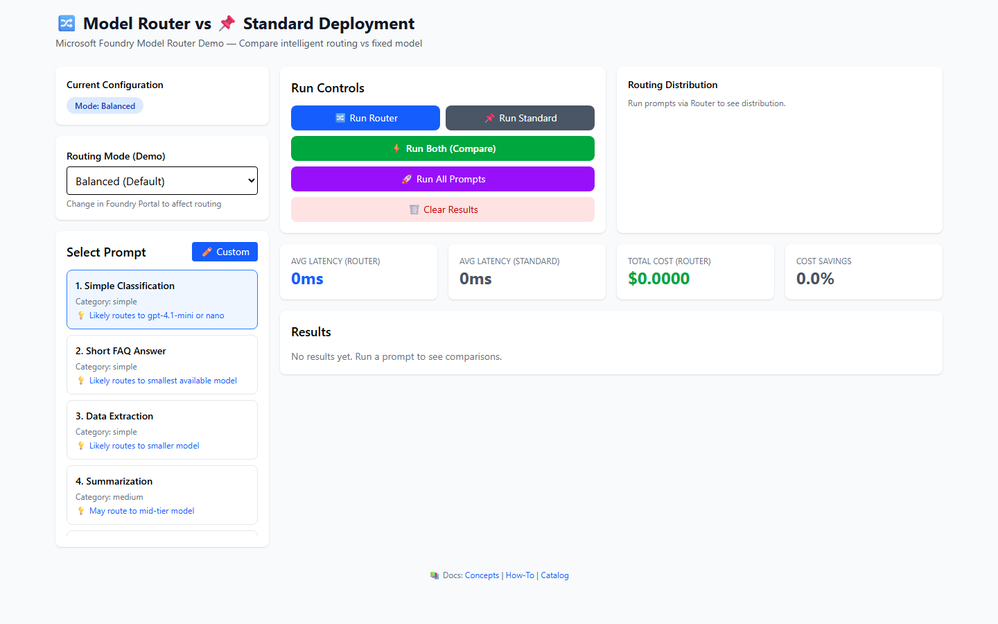
Task: Click 'Likely routes to smaller model' text
Action: click(144, 446)
